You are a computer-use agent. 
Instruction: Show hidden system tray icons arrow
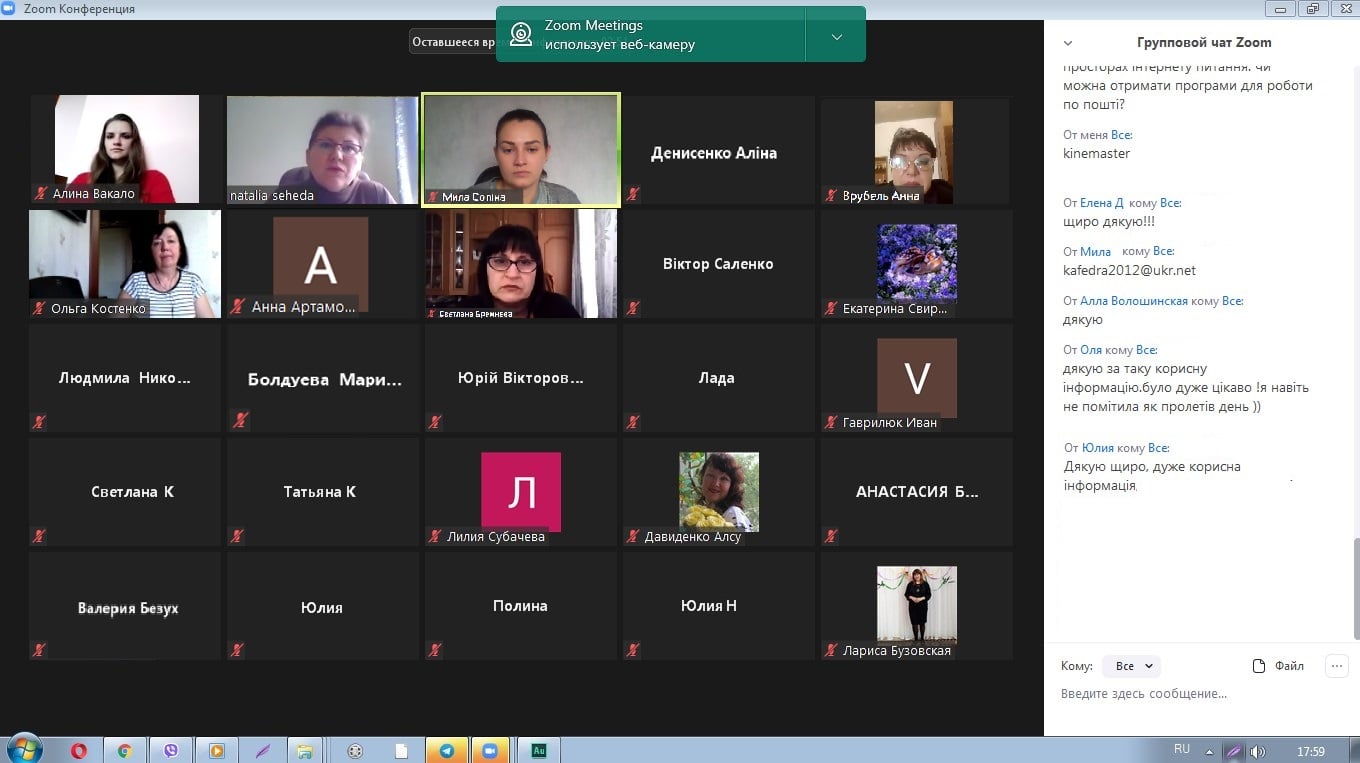tap(1210, 751)
